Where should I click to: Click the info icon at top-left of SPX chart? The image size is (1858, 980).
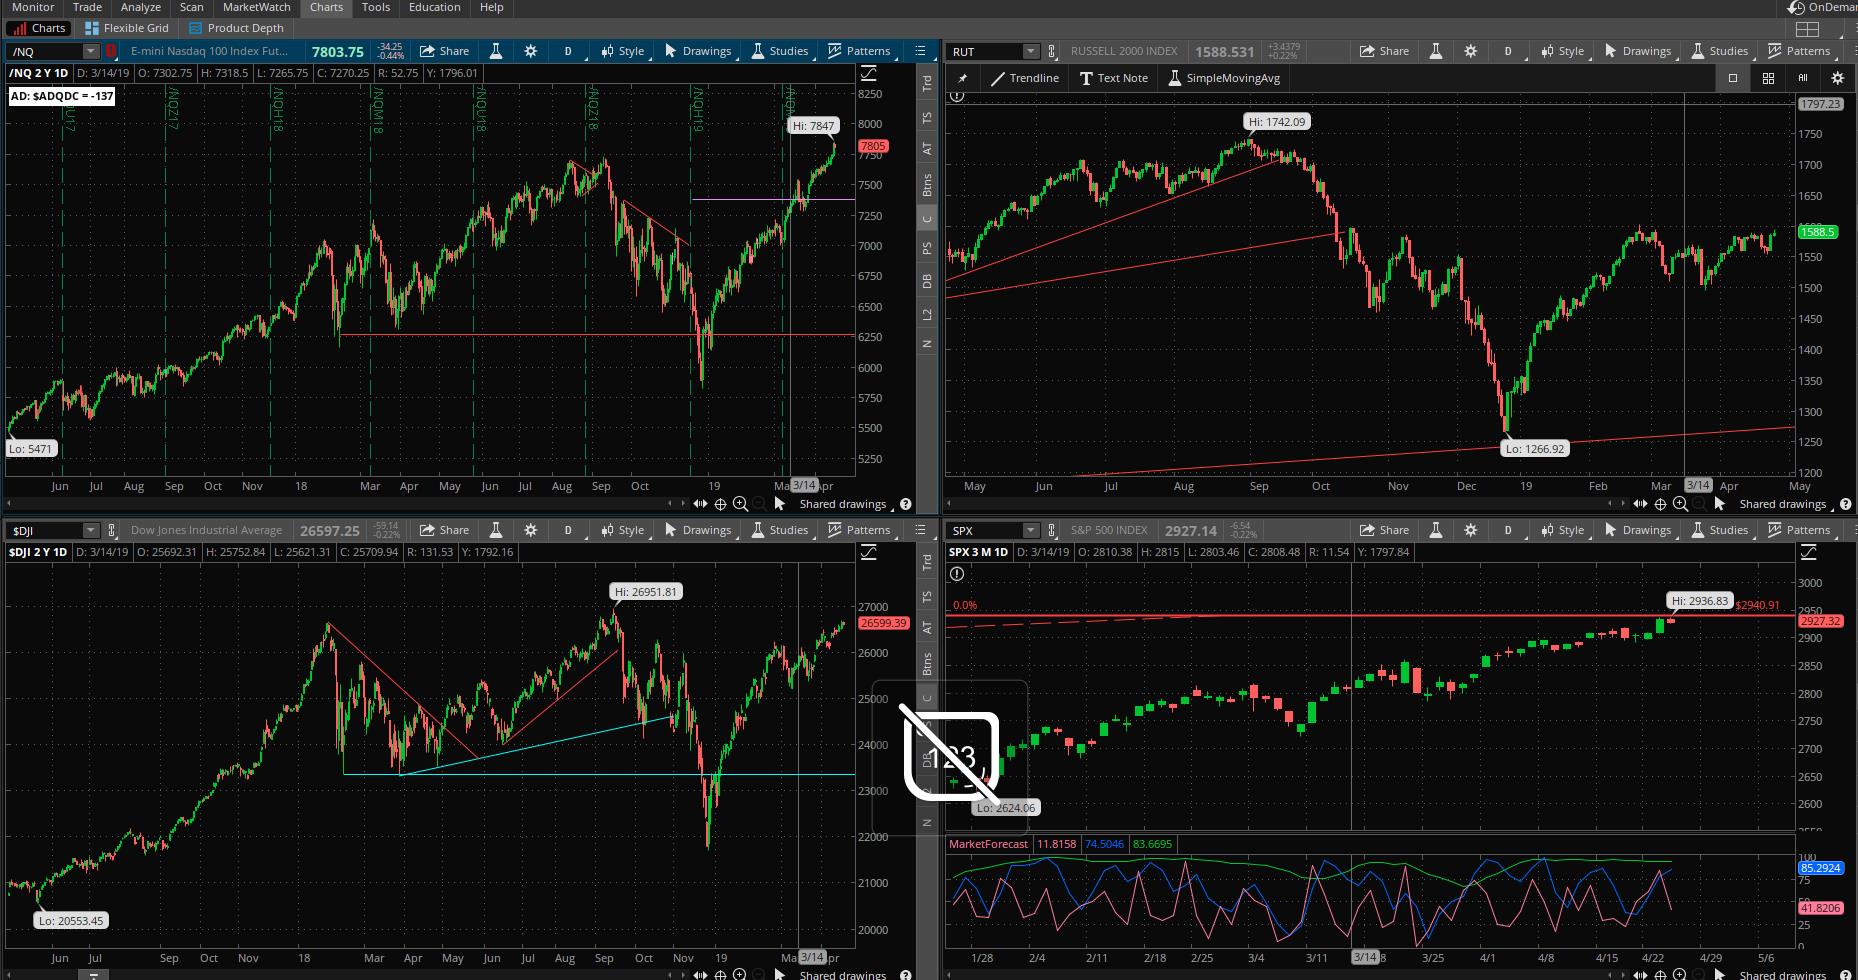[957, 574]
